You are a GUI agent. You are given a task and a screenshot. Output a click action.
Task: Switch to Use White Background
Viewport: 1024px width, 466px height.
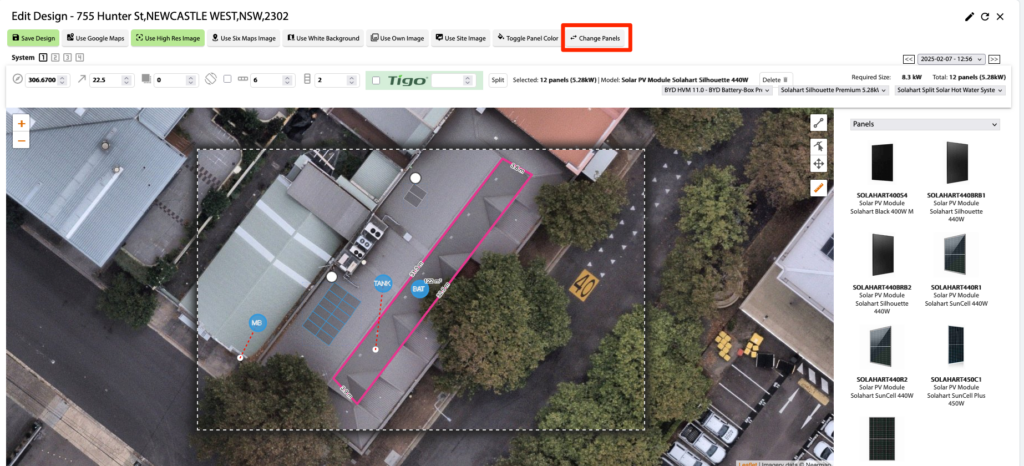point(324,39)
